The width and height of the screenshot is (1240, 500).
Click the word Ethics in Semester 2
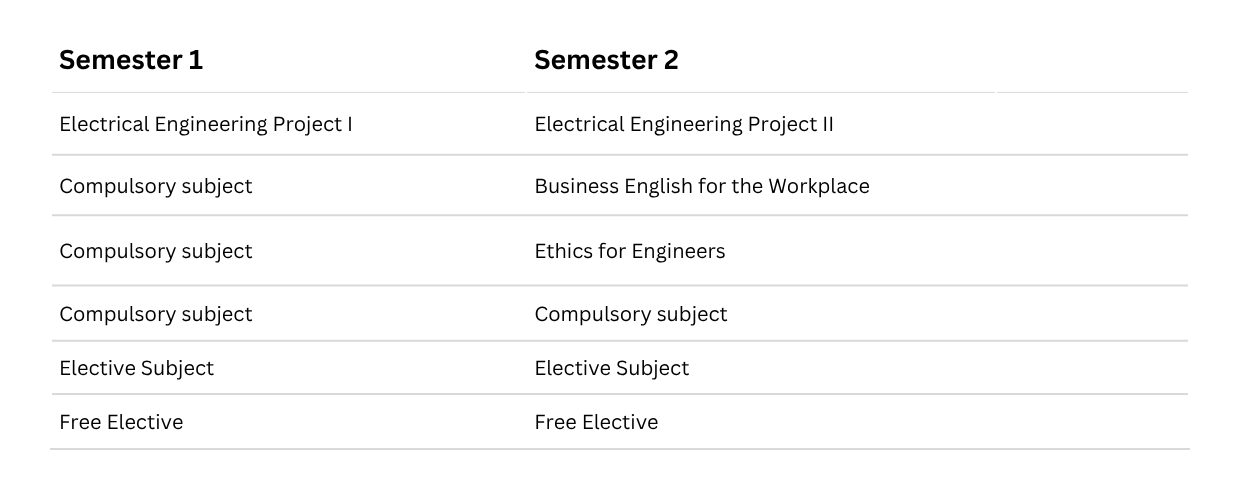pyautogui.click(x=563, y=251)
